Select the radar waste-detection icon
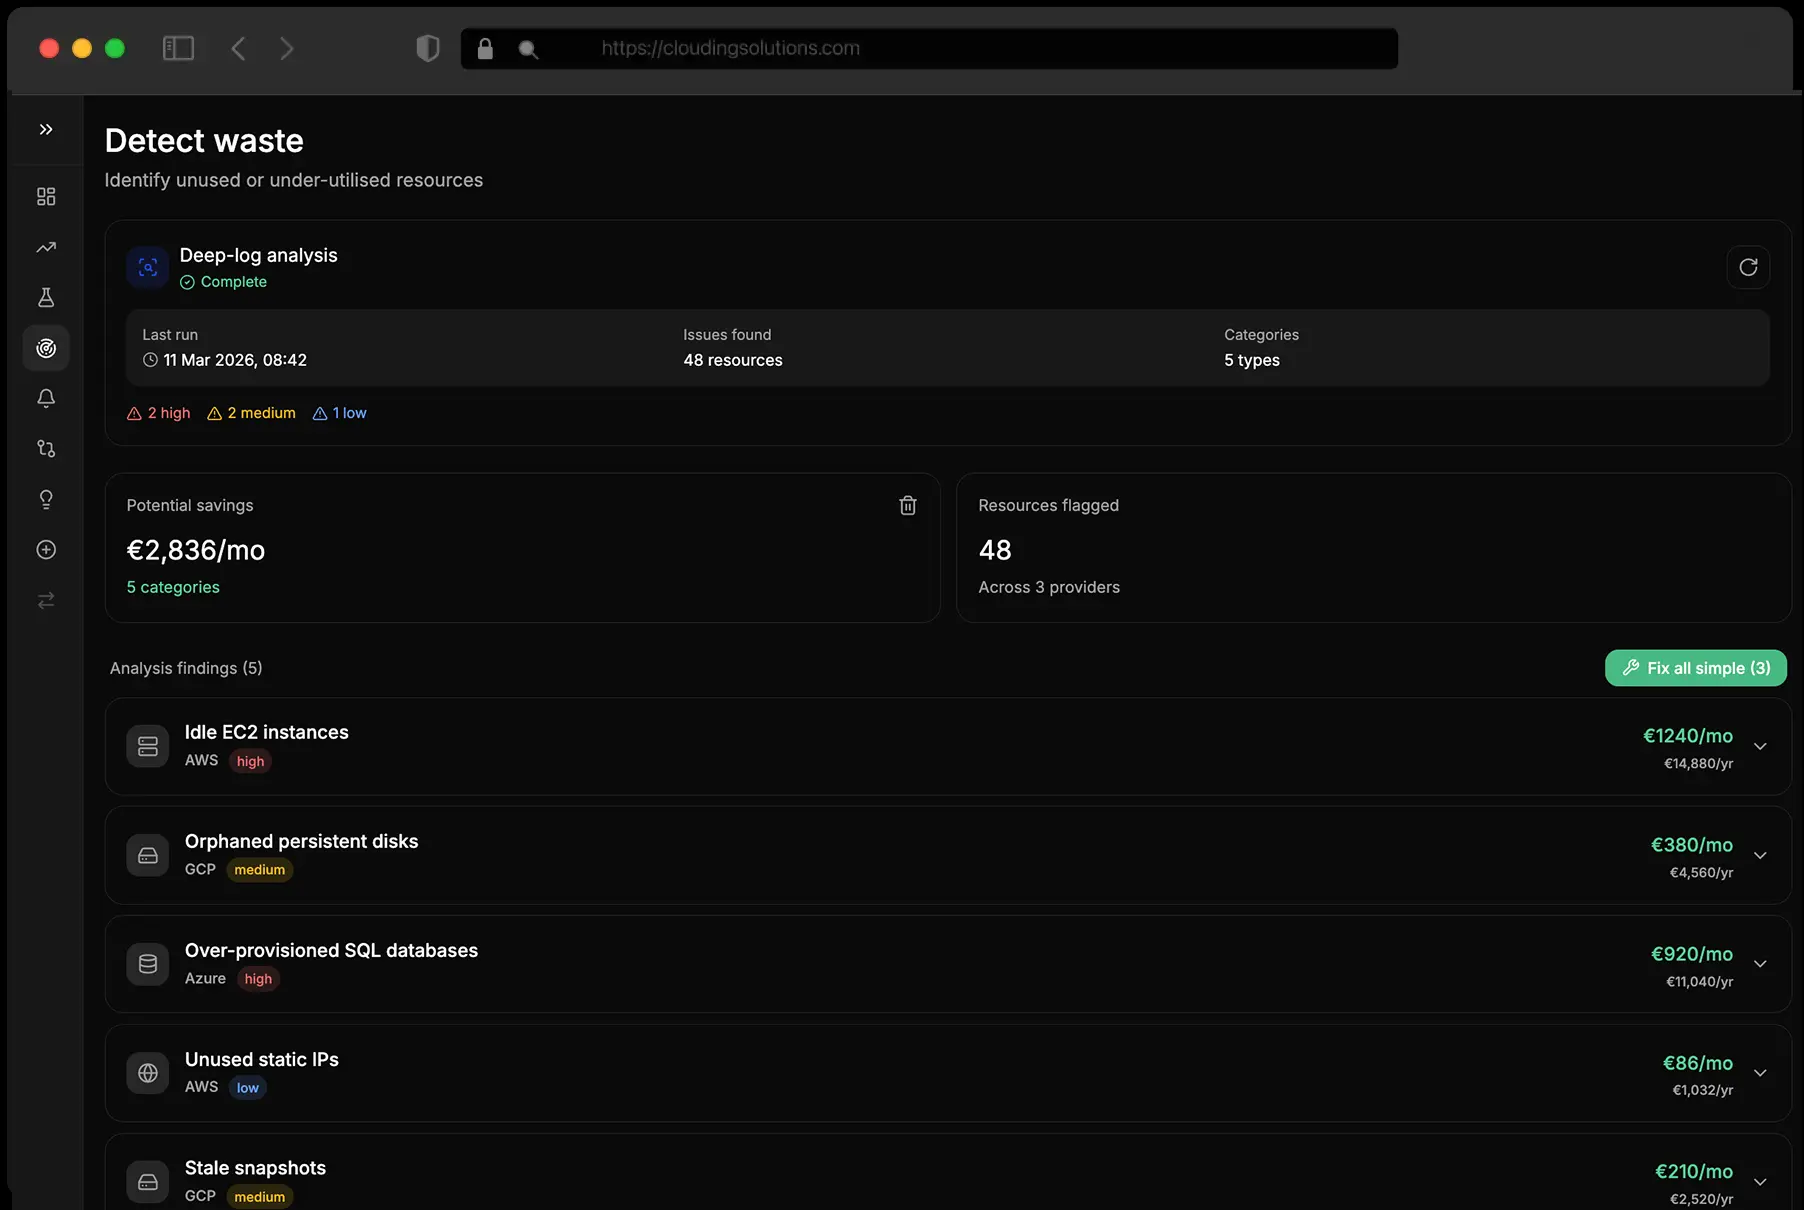Image resolution: width=1804 pixels, height=1210 pixels. (x=46, y=348)
